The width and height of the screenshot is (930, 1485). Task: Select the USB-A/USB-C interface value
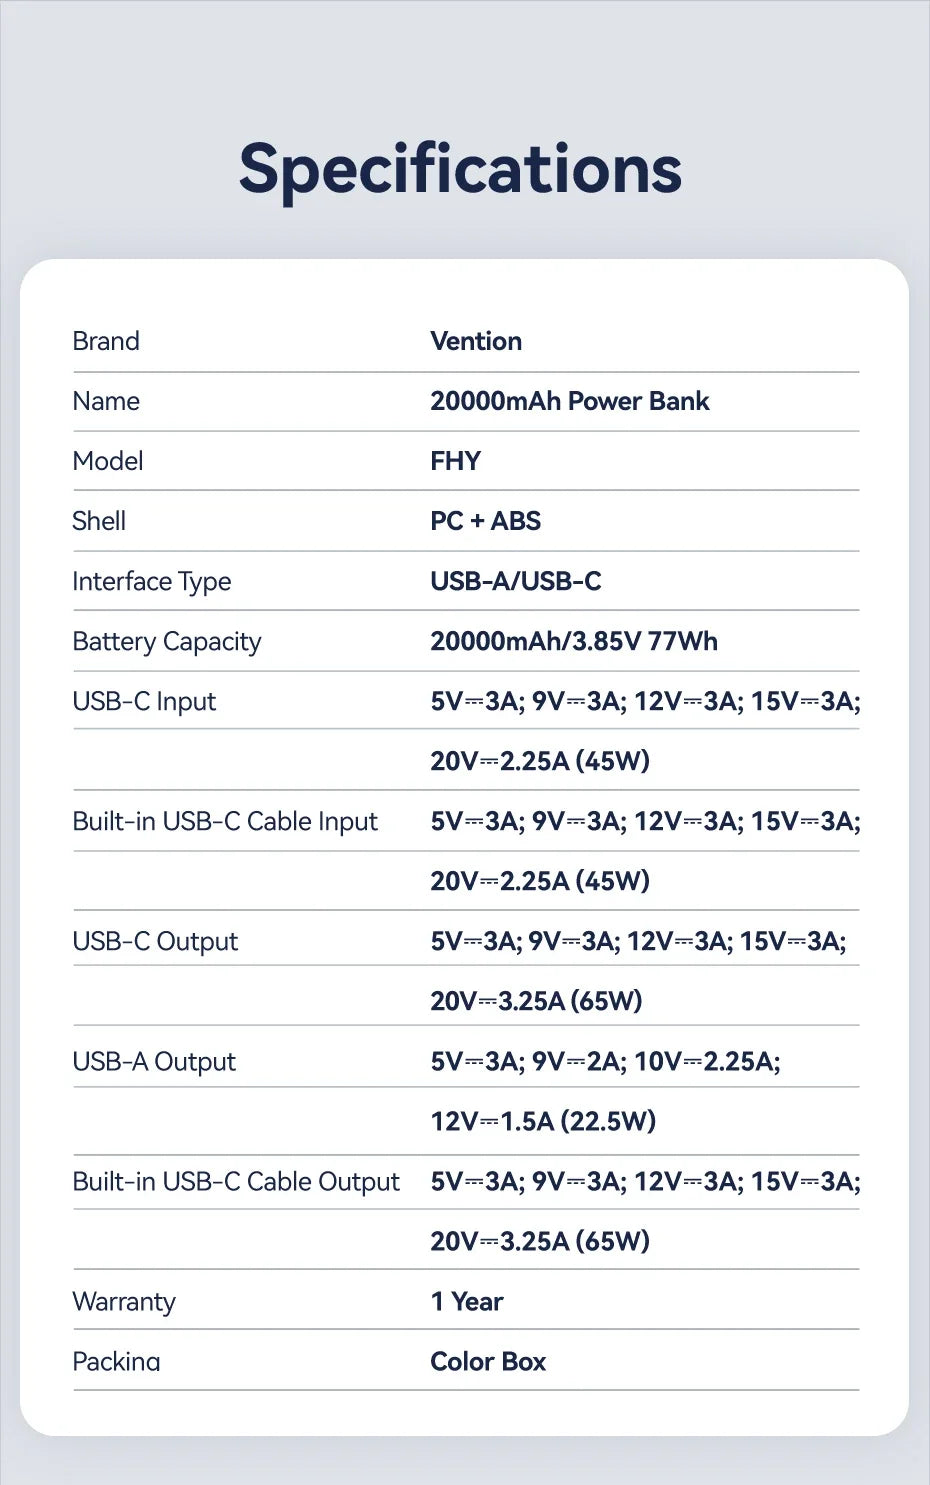click(516, 581)
